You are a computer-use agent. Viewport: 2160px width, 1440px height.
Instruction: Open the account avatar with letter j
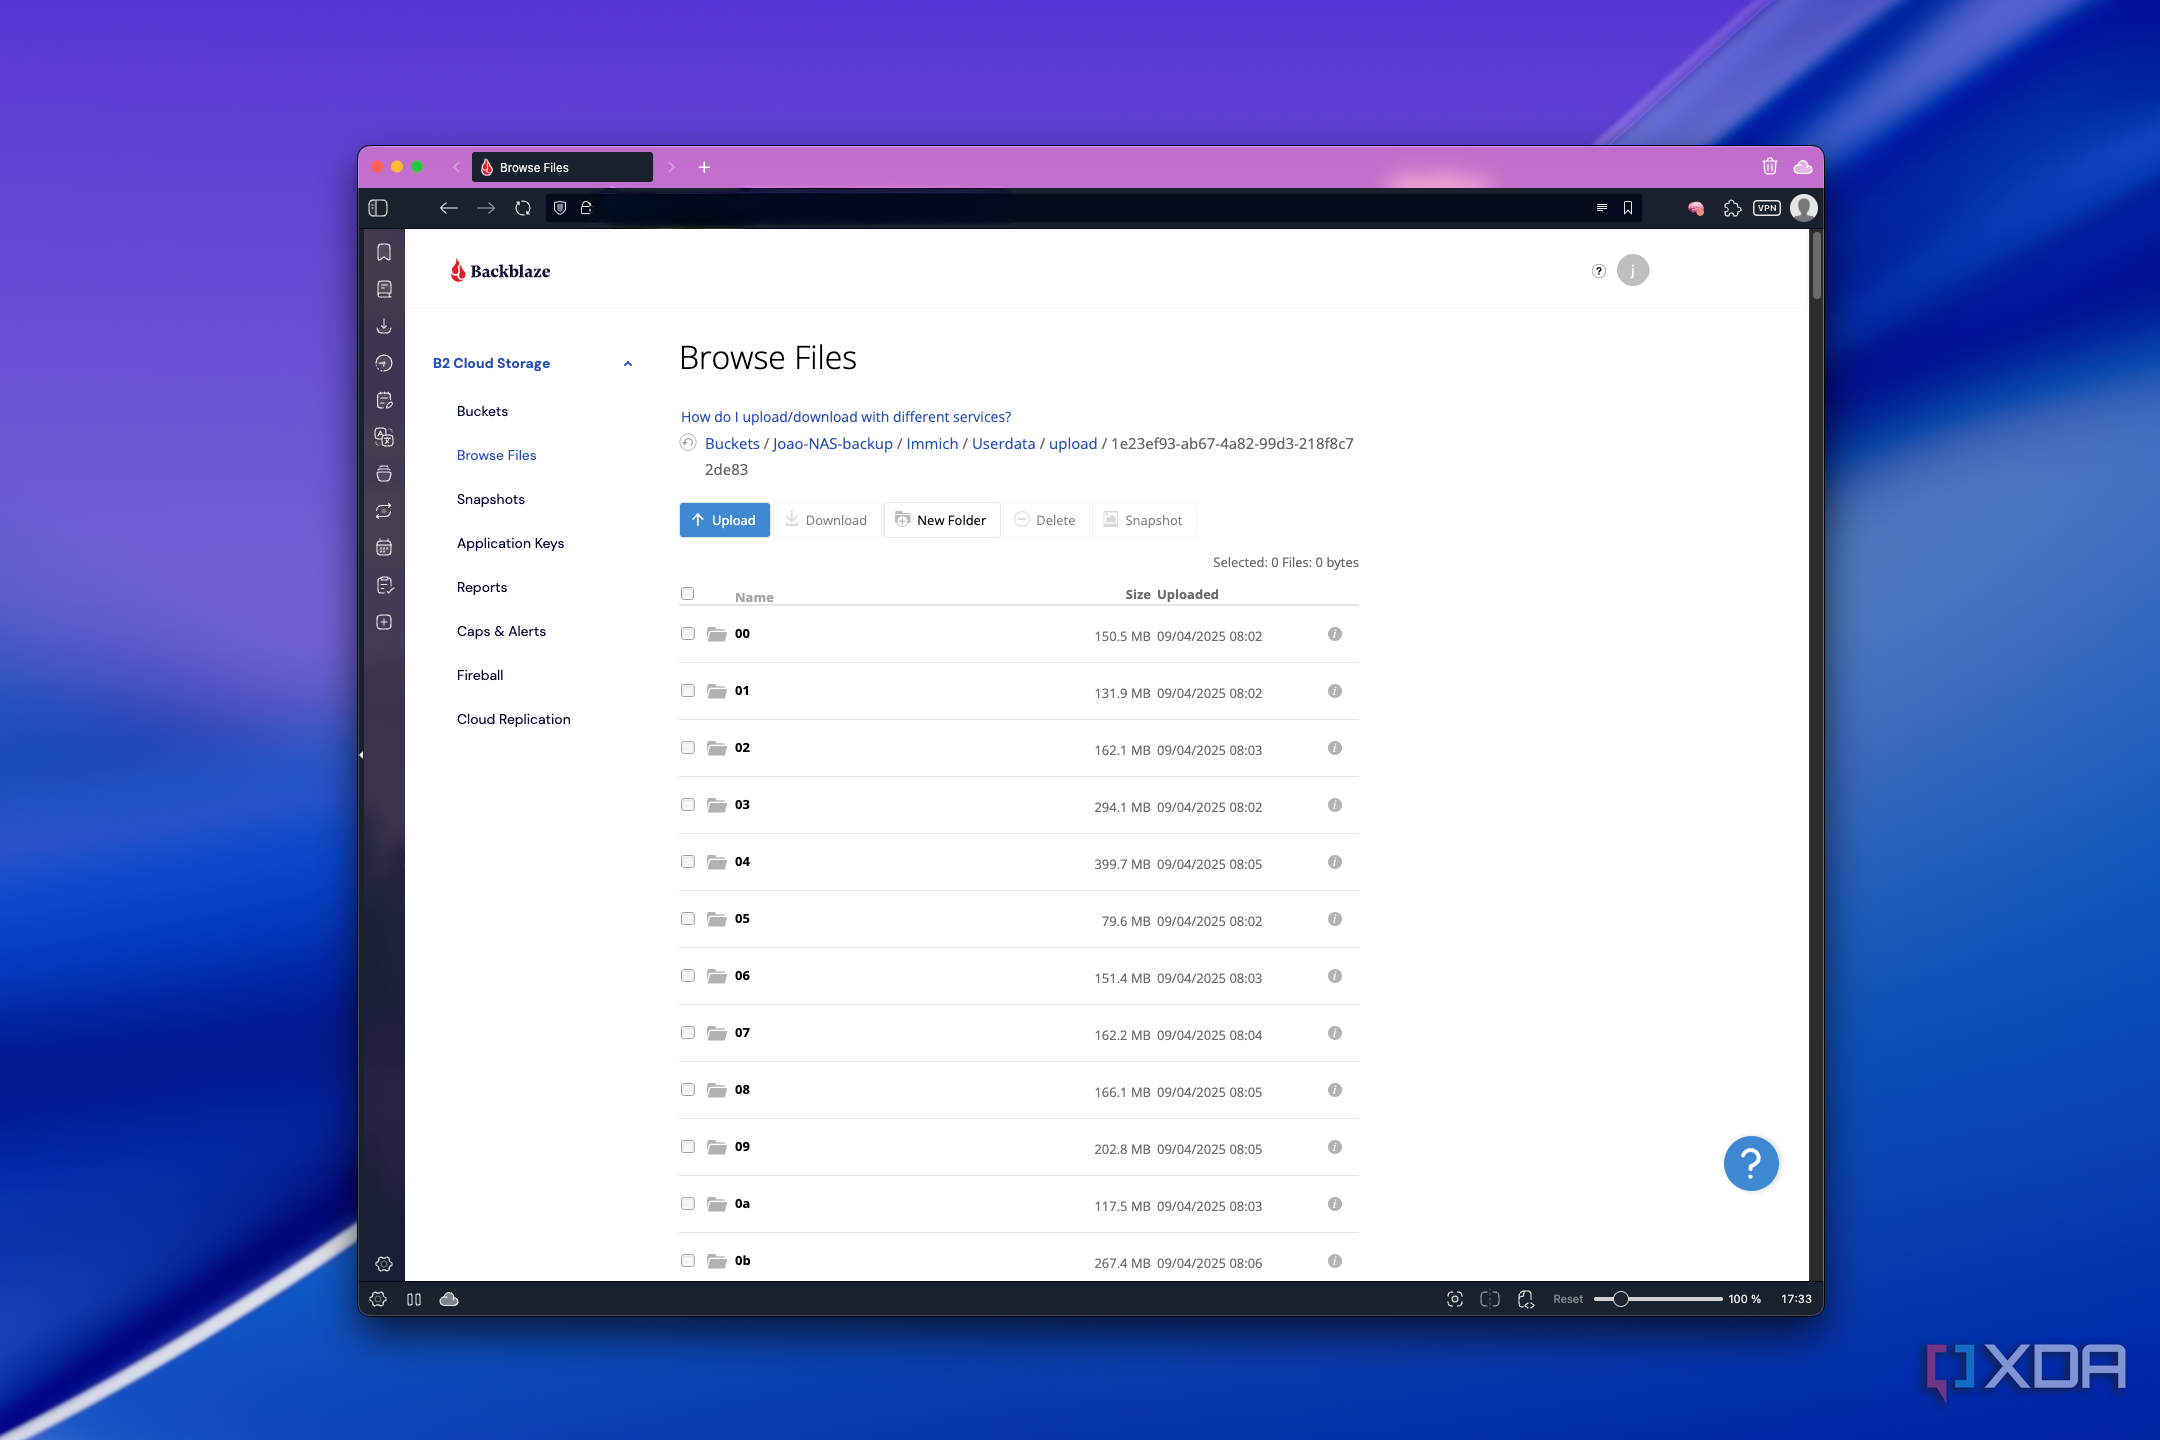1633,270
